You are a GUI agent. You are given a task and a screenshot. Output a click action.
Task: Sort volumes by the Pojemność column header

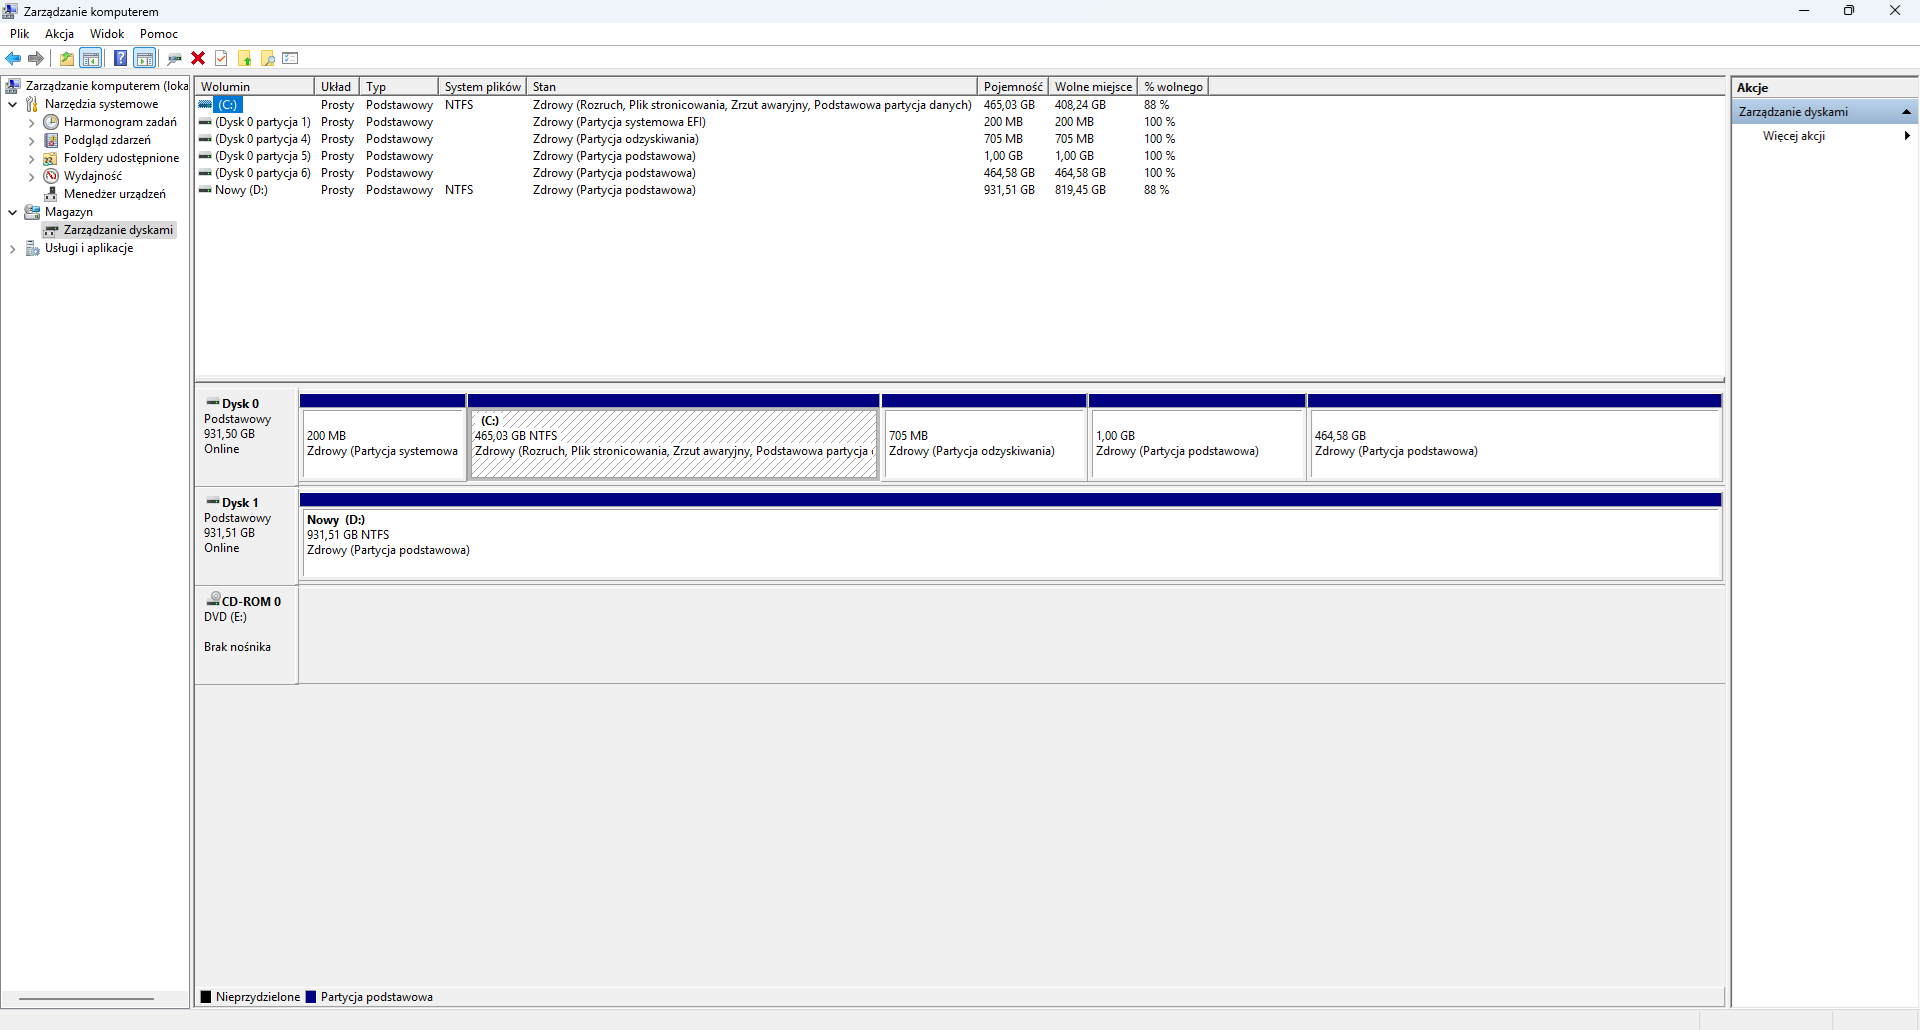(x=1012, y=87)
